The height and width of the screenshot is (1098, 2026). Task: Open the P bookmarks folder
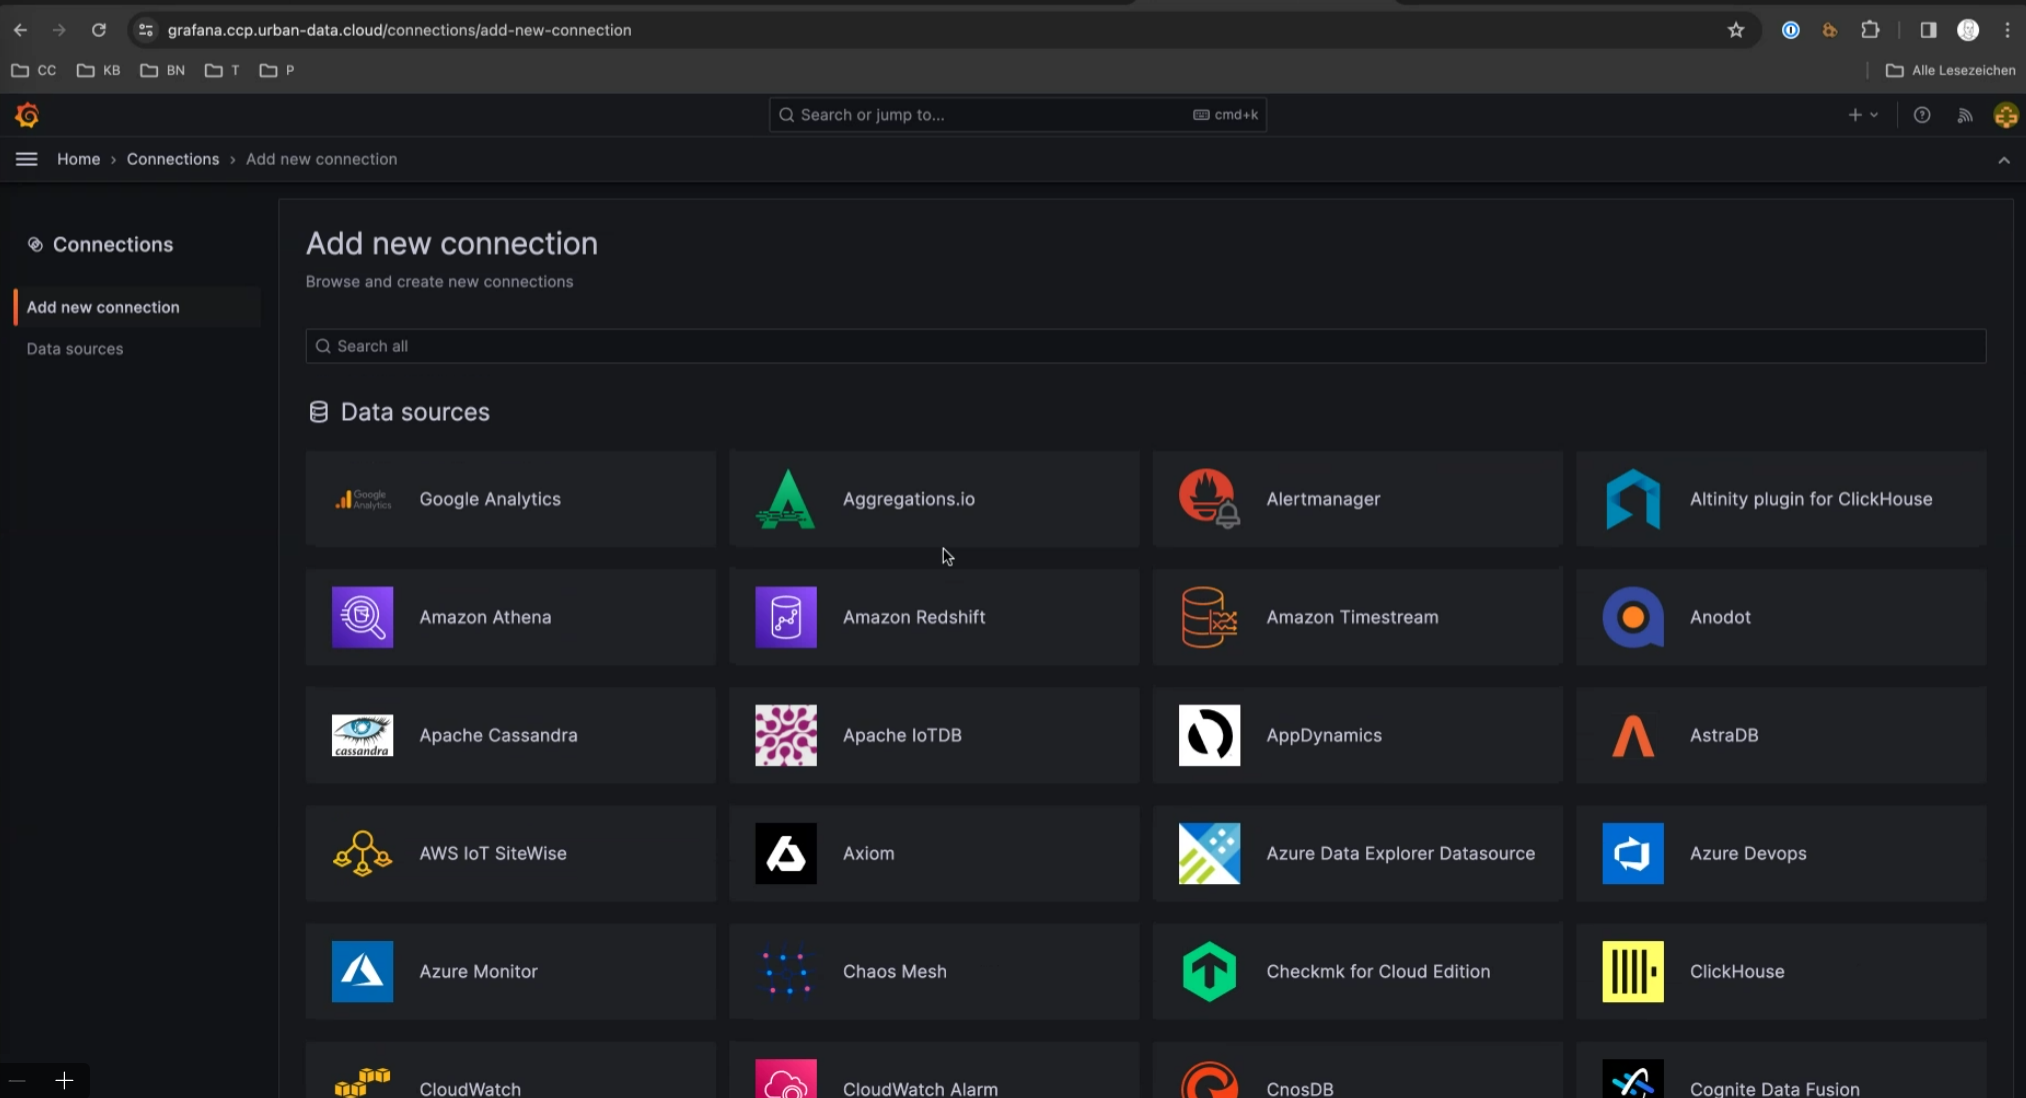tap(277, 70)
